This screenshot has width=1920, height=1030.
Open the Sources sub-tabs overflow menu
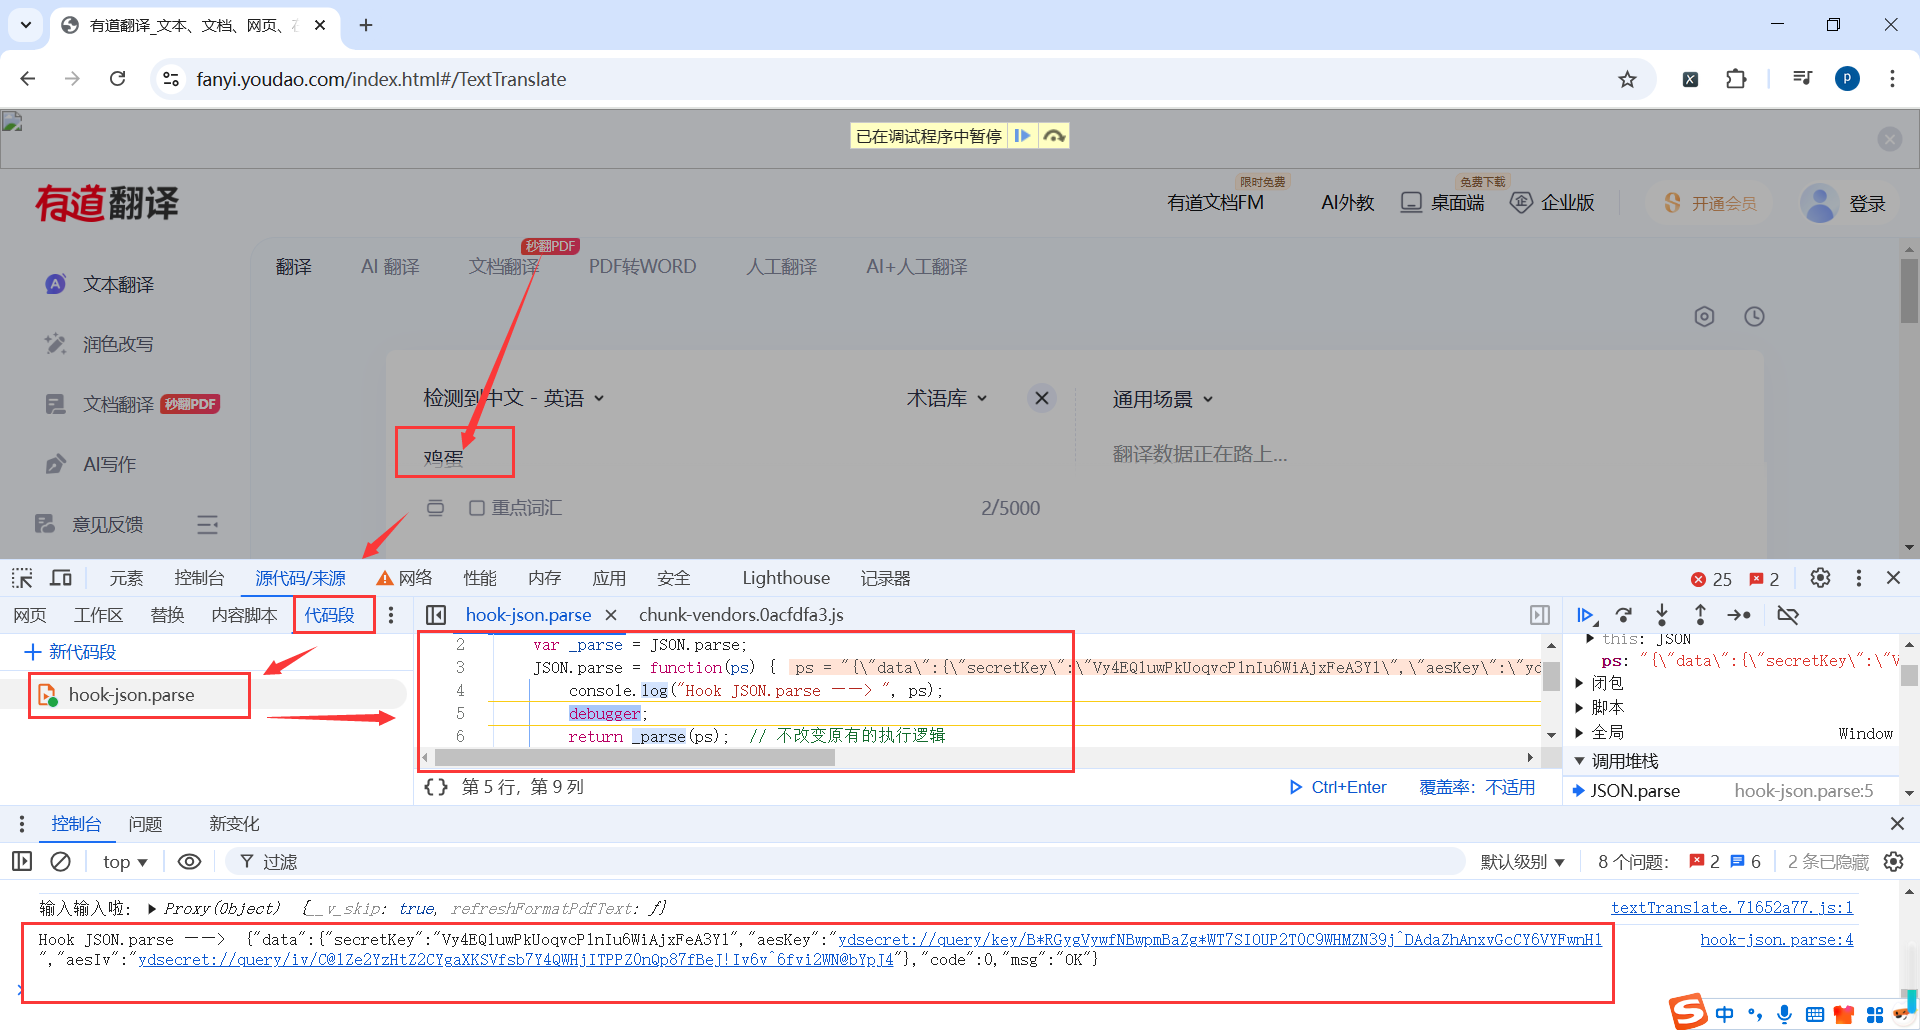pyautogui.click(x=391, y=615)
